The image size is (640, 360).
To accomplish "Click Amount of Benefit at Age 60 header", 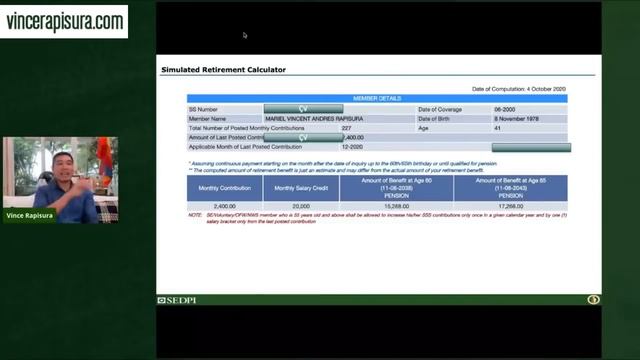I will (x=396, y=188).
